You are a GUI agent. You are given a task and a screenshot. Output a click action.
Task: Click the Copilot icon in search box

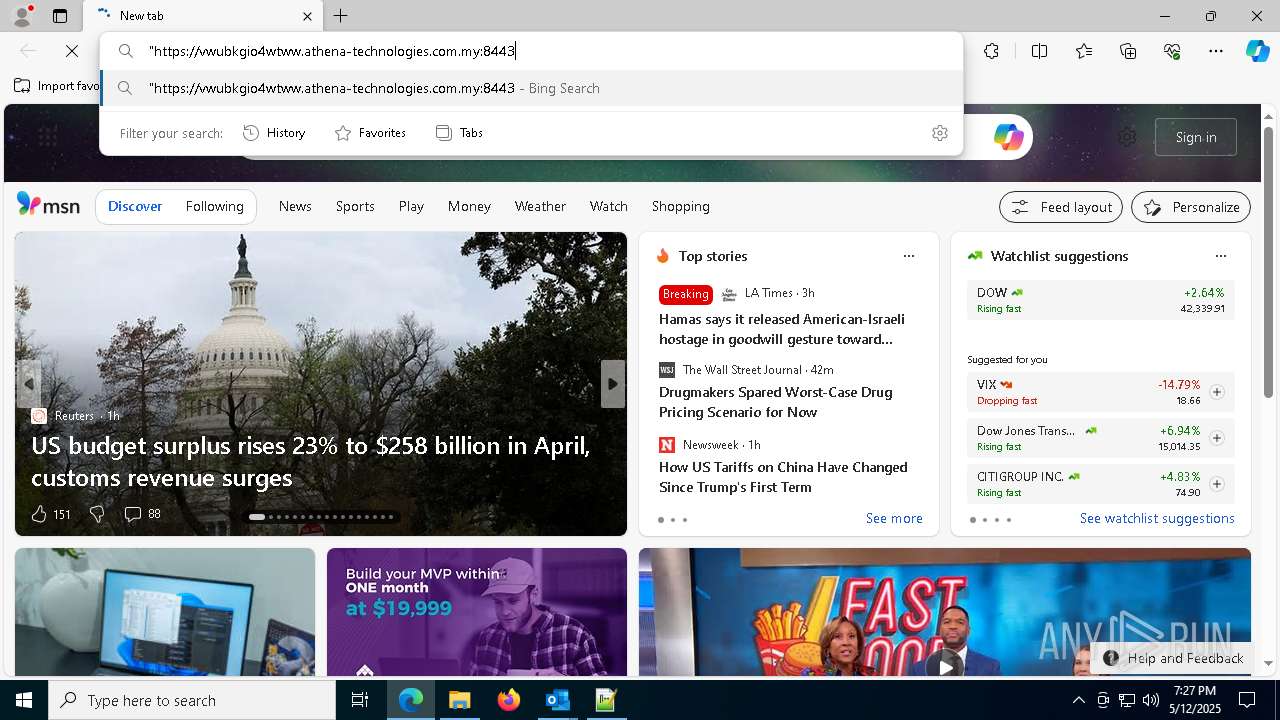click(x=1008, y=137)
